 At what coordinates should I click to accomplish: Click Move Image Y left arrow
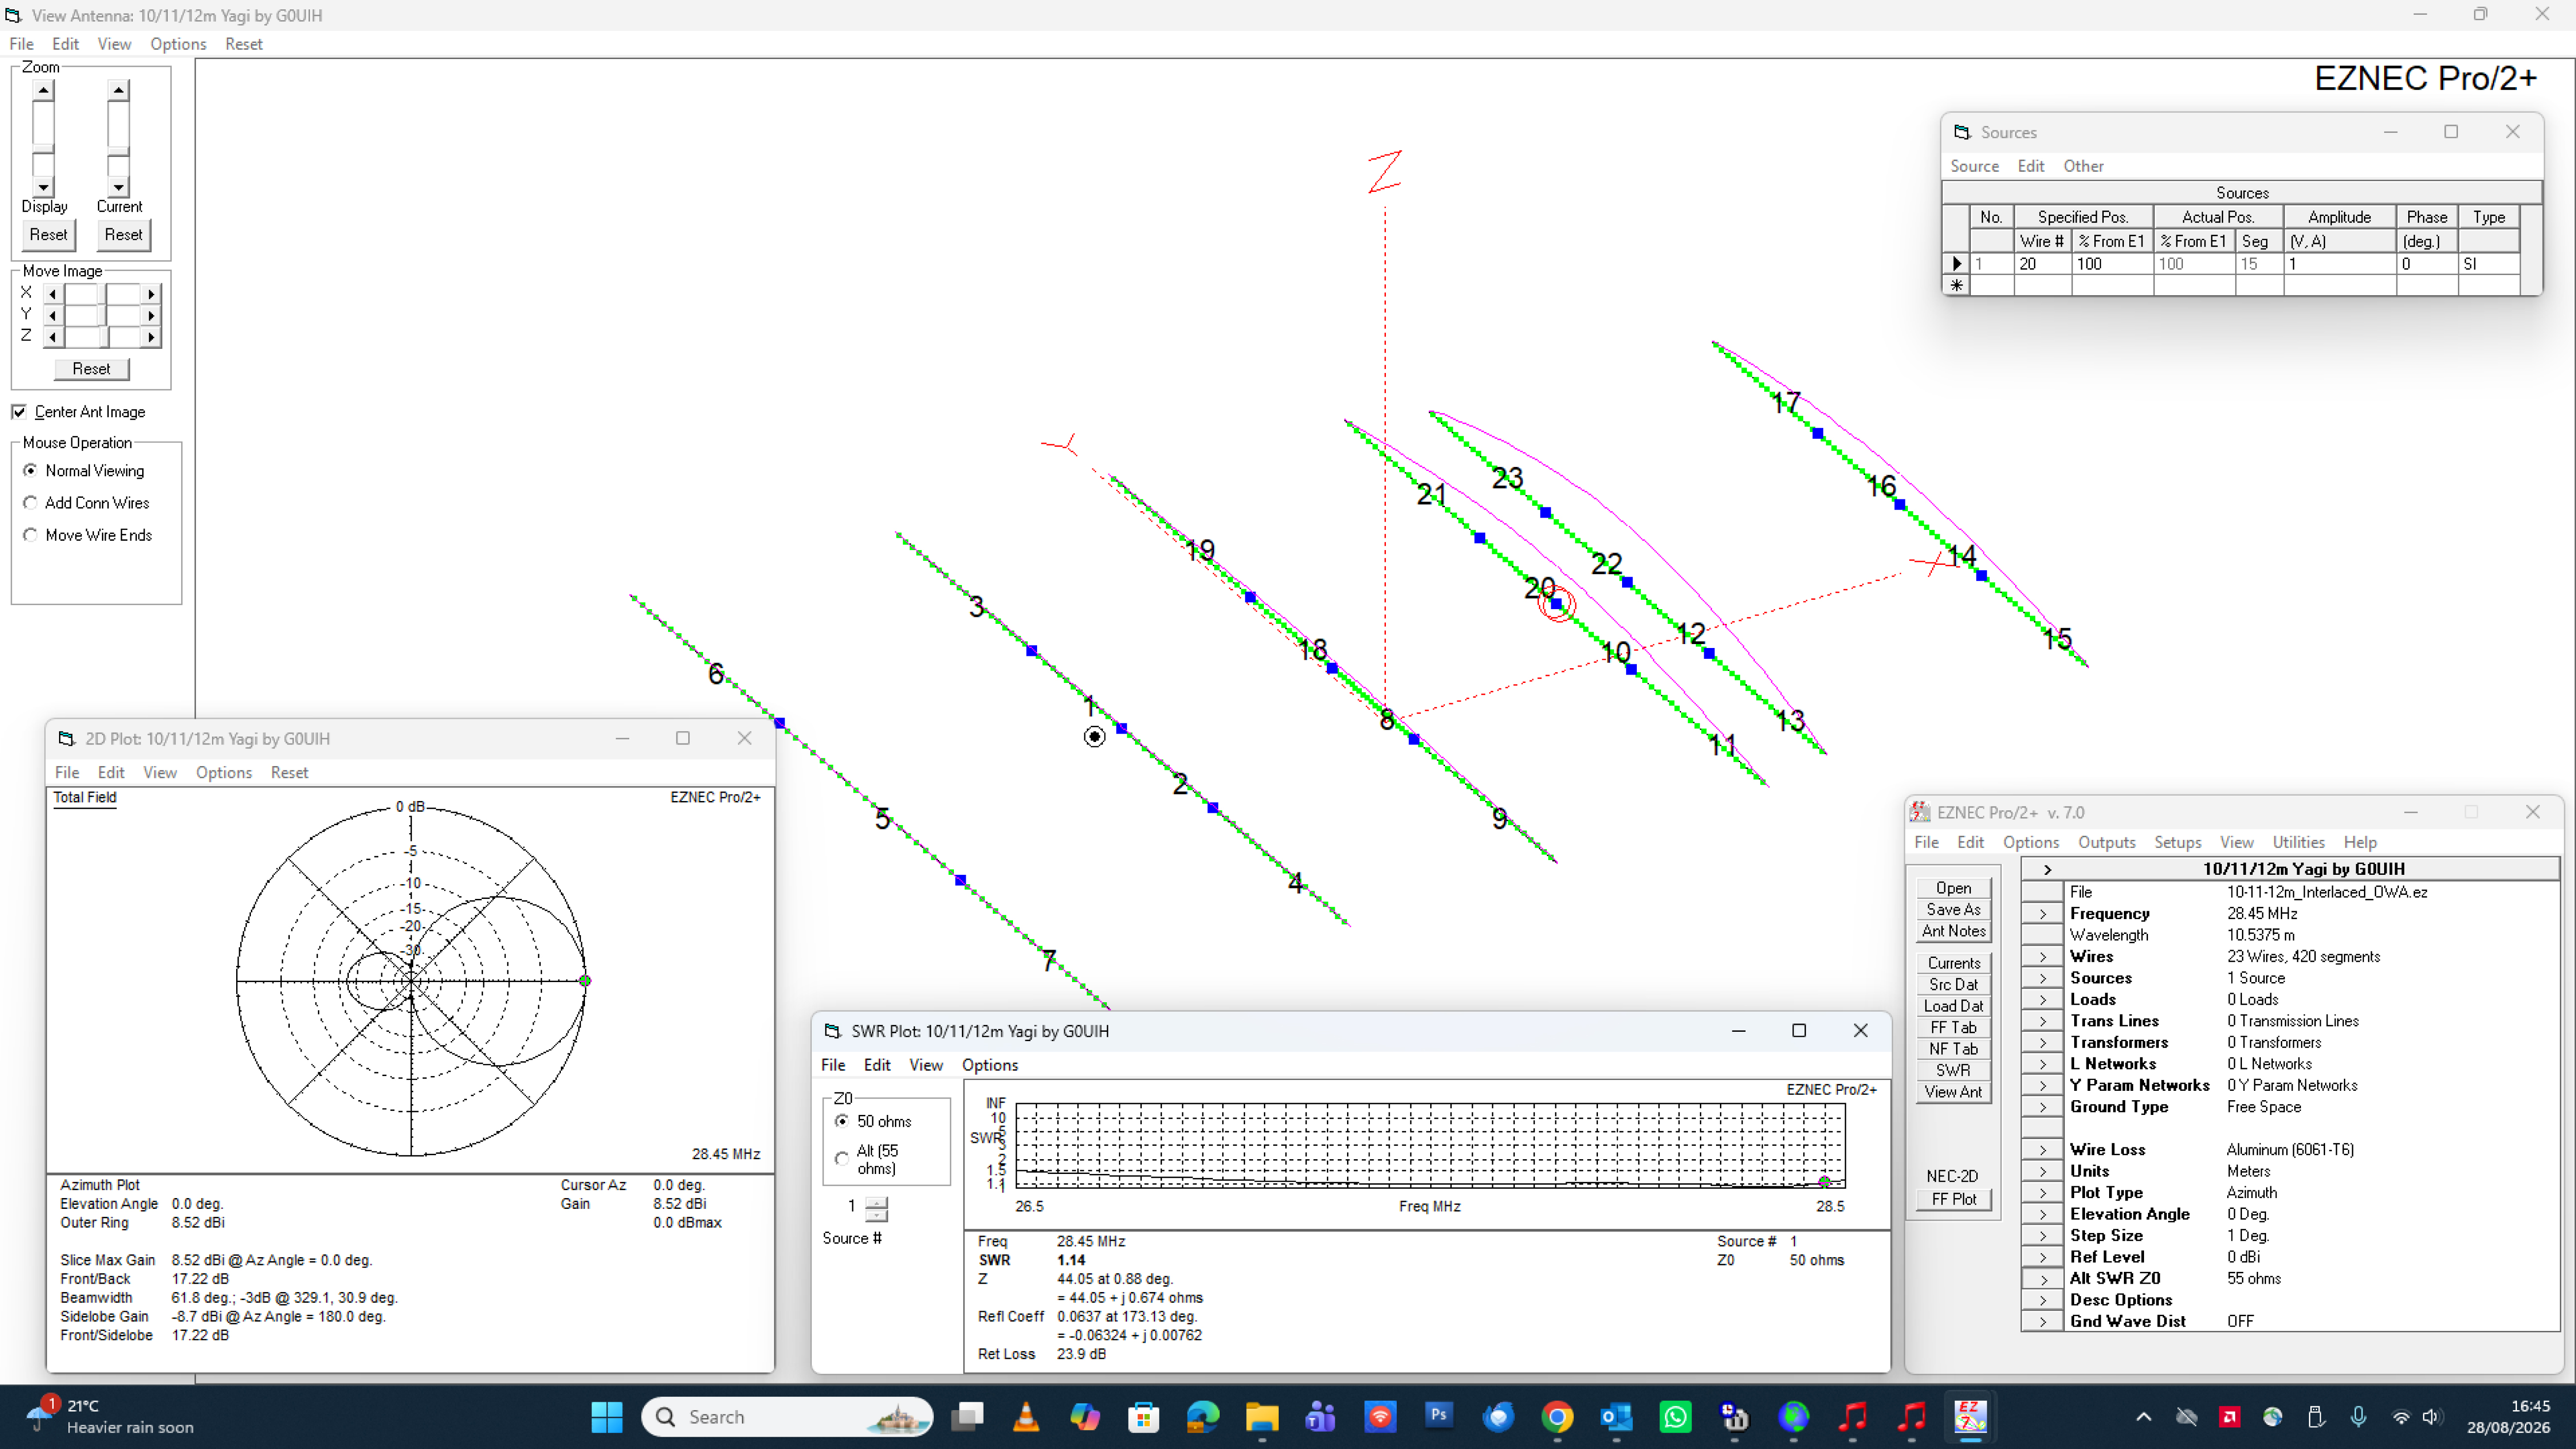click(52, 315)
